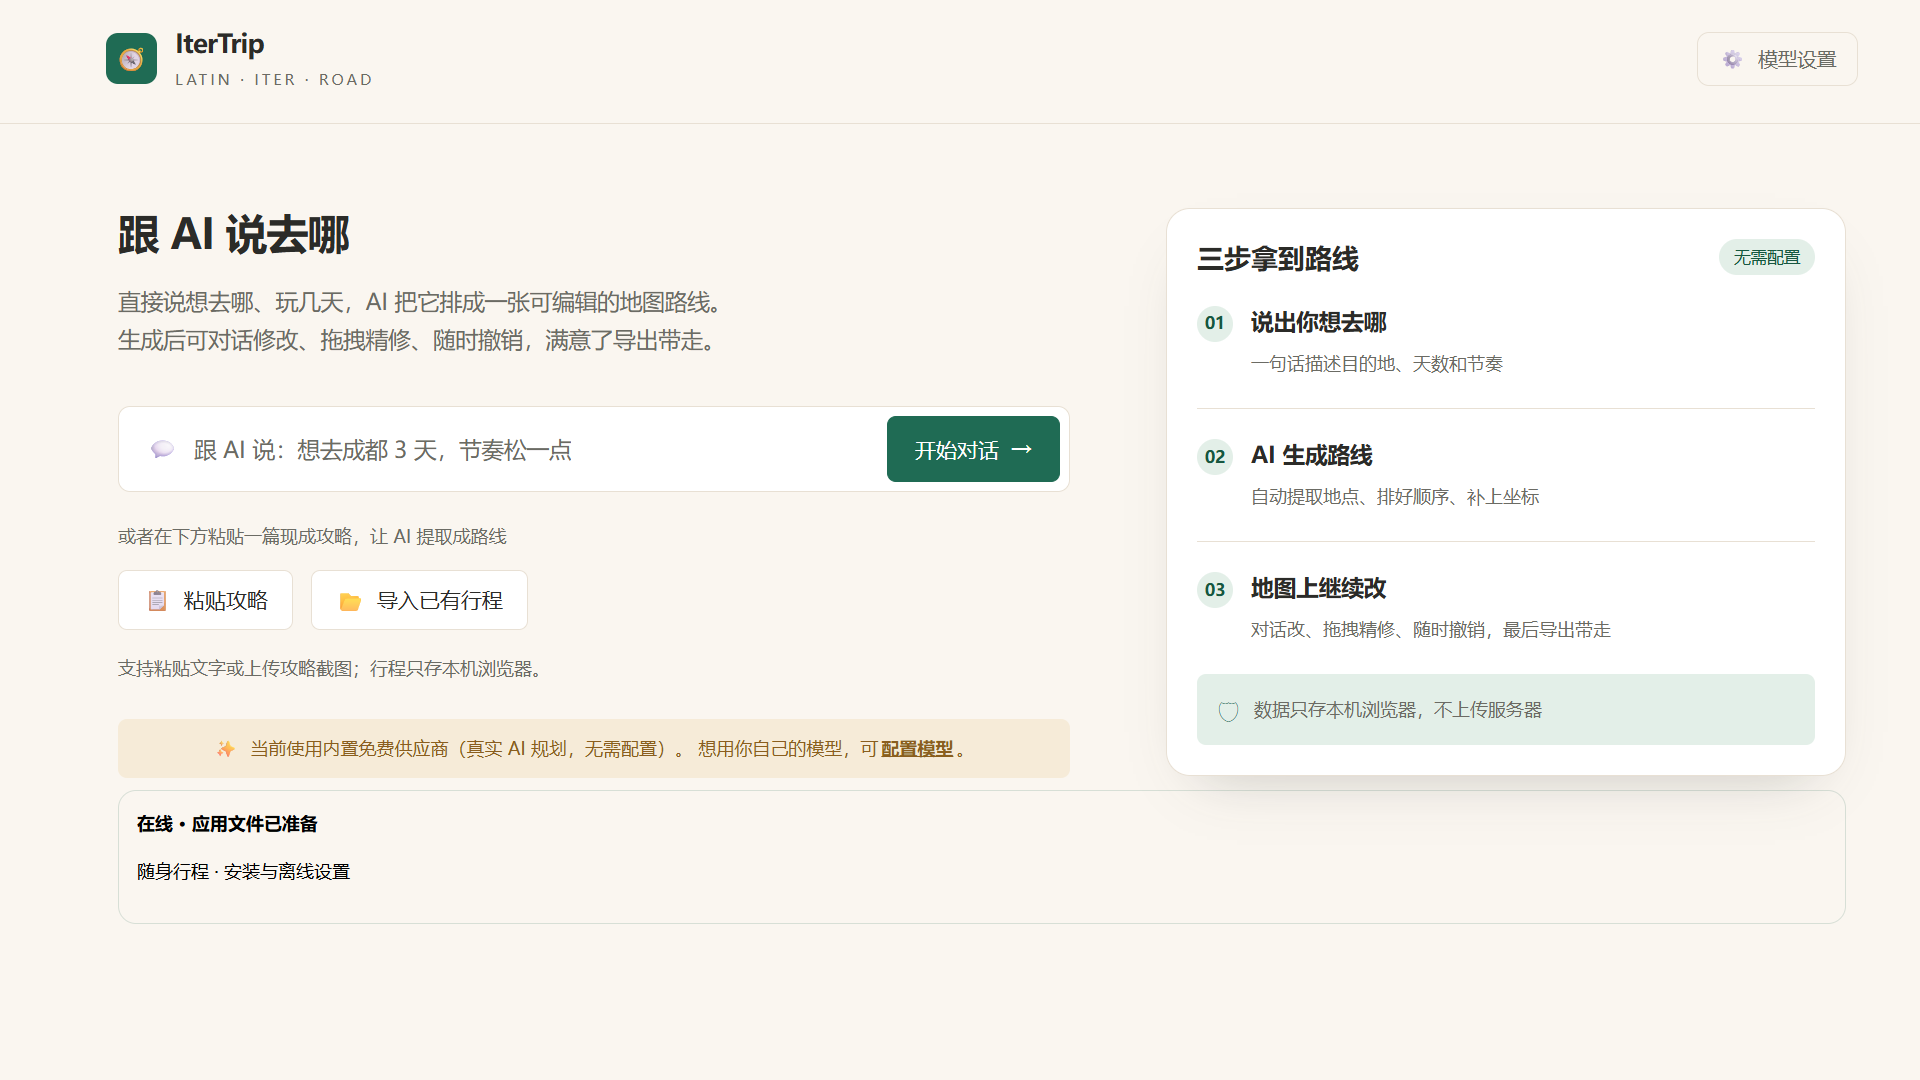Click the shield icon in privacy notice

(1228, 711)
